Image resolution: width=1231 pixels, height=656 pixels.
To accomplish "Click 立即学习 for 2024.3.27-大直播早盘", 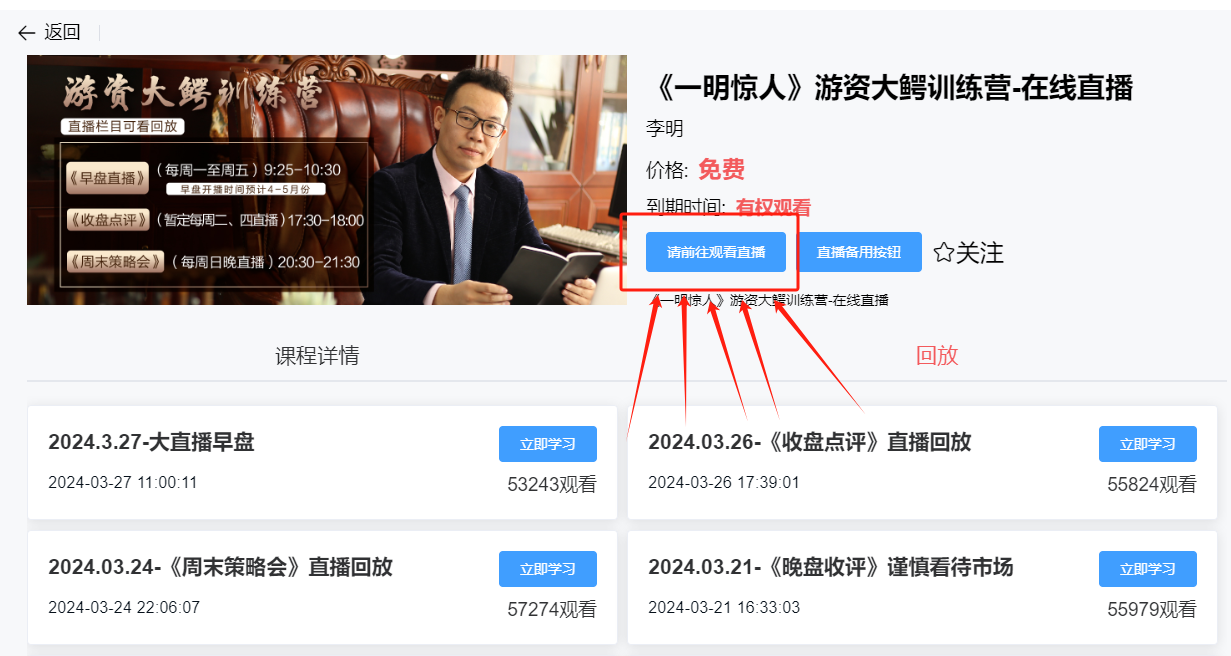I will coord(547,444).
